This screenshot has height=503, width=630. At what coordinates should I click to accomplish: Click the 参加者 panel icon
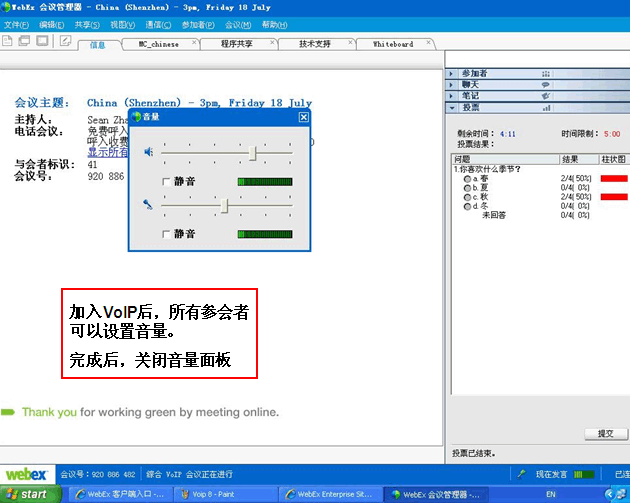pyautogui.click(x=546, y=74)
